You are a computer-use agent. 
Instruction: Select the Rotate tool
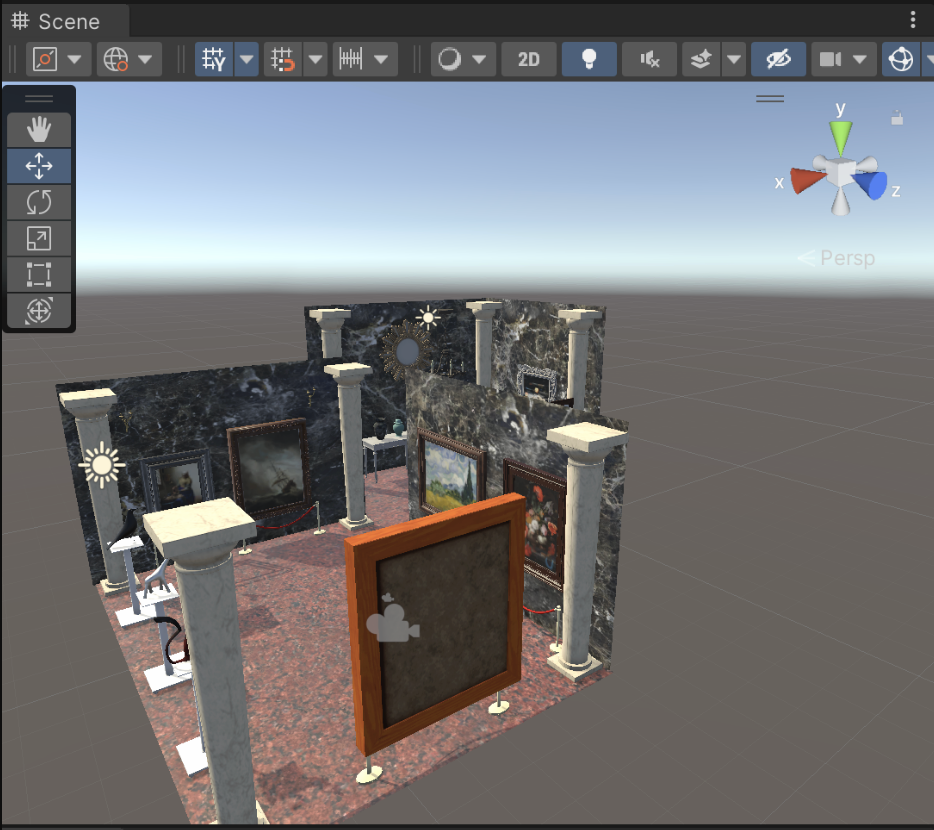(x=39, y=202)
